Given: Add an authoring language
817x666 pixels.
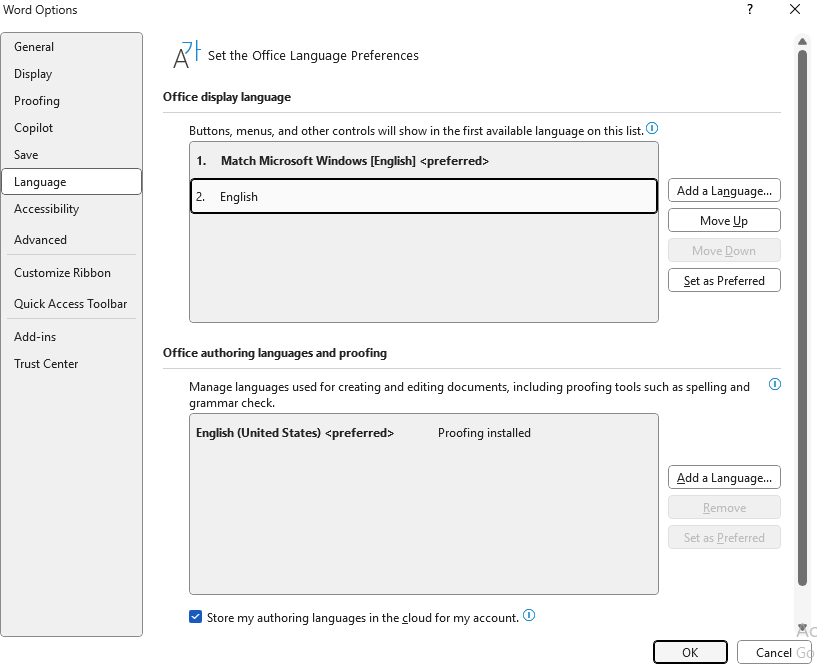Looking at the screenshot, I should point(724,478).
